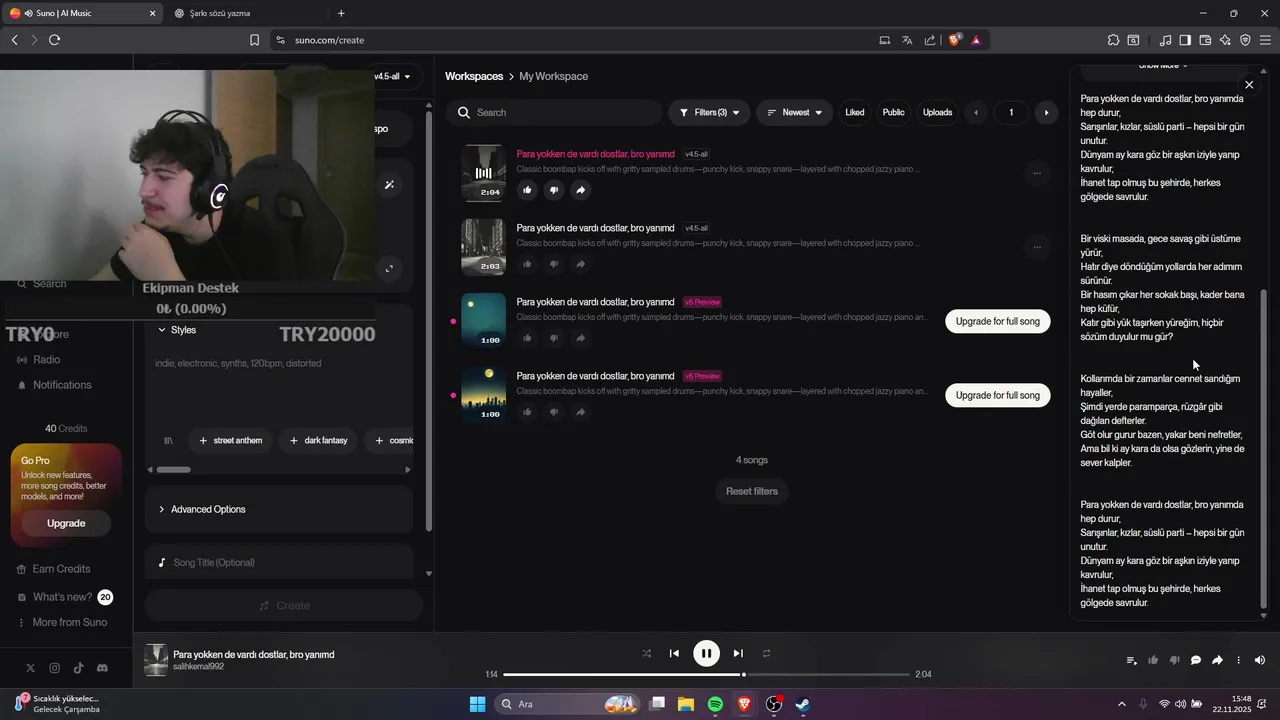Open Suno's Instagram social link
The image size is (1280, 720).
(54, 668)
